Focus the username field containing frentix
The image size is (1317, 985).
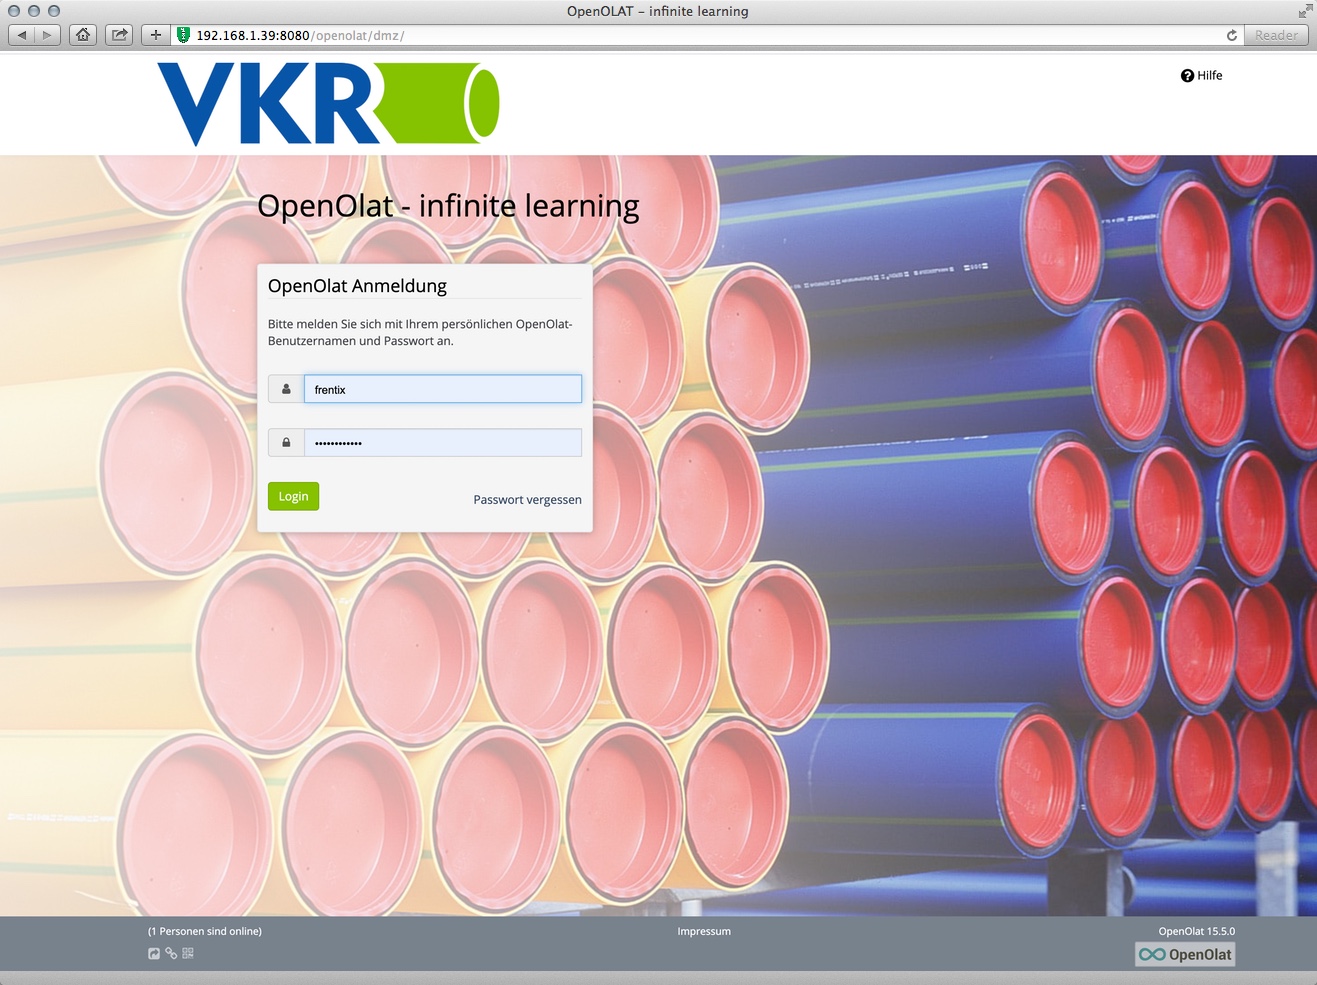pos(443,389)
